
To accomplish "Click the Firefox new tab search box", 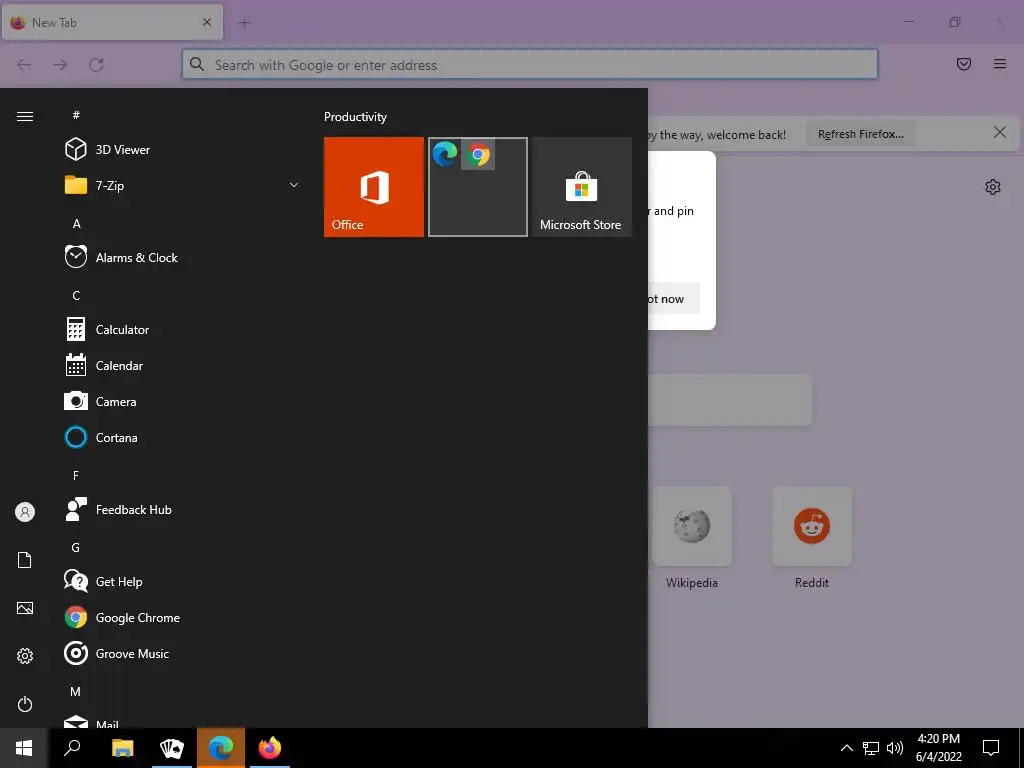I will (729, 400).
